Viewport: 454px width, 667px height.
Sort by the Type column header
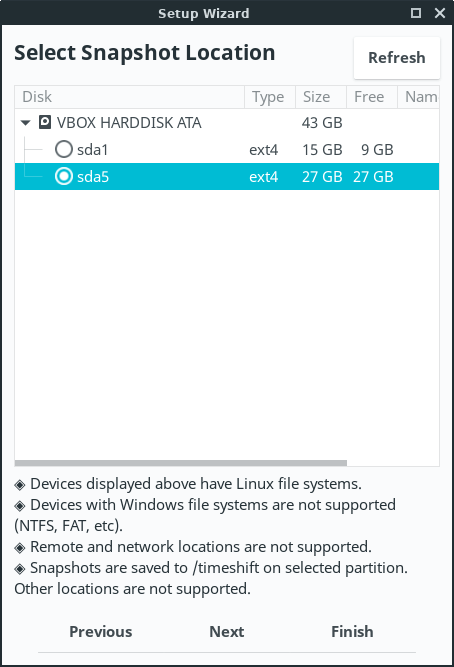[270, 97]
